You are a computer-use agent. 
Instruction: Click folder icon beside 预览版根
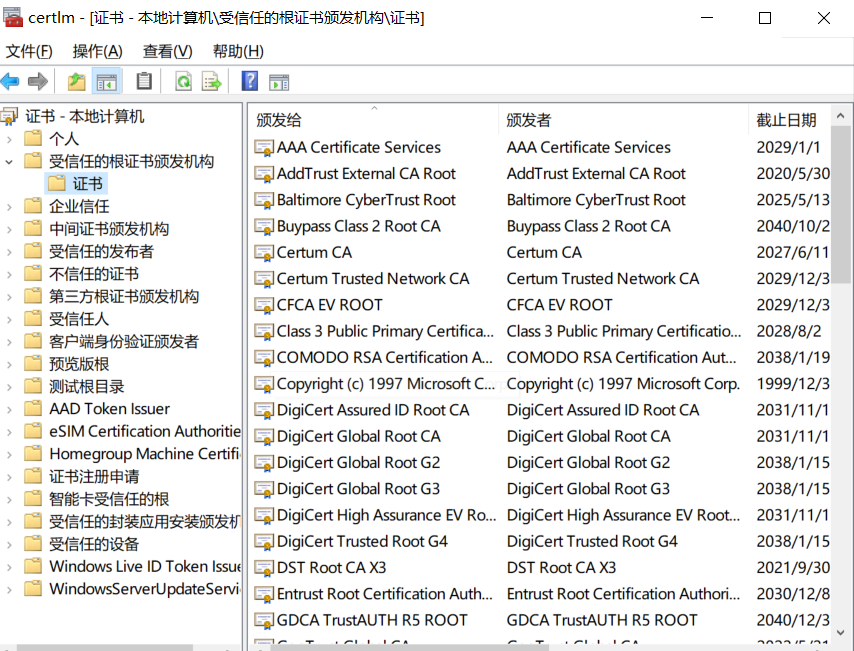[x=33, y=363]
